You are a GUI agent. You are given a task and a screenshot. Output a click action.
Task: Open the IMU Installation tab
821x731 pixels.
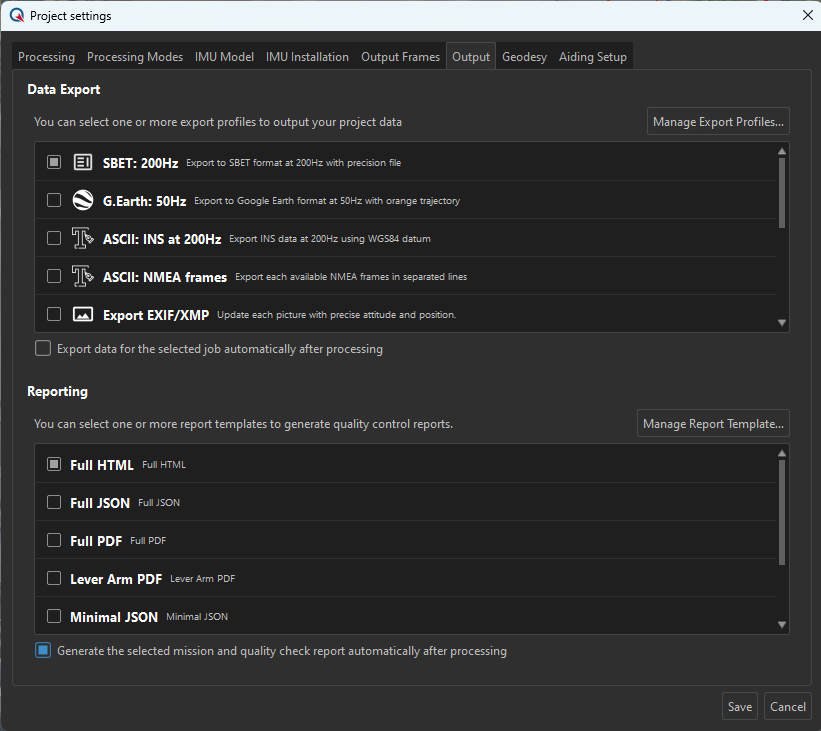coord(307,57)
